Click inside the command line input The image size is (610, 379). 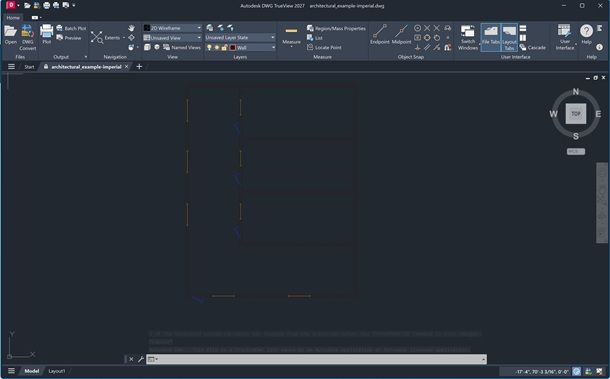(x=316, y=359)
